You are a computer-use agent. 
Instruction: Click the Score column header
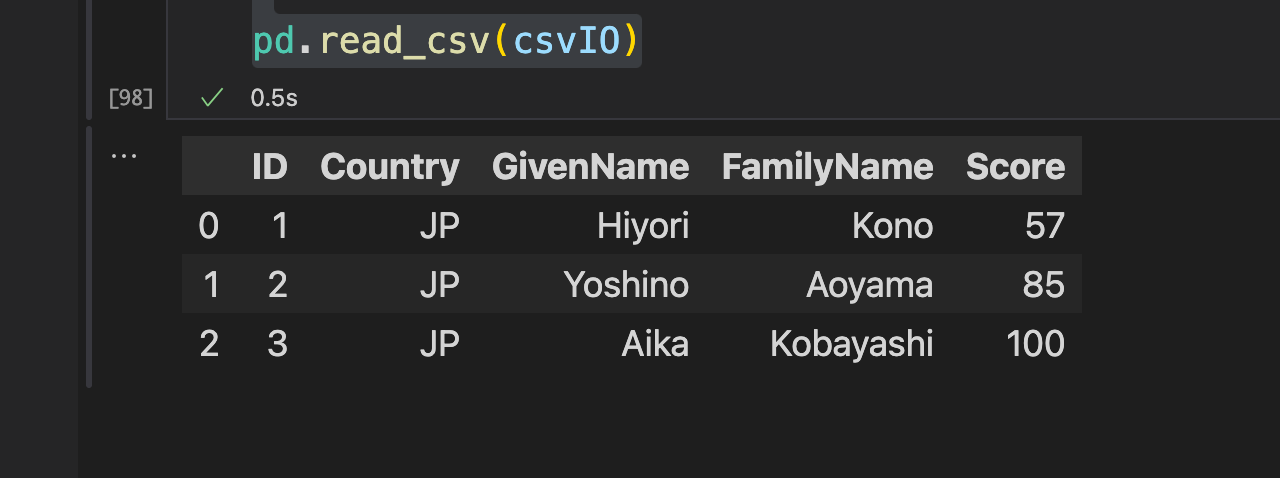pyautogui.click(x=1015, y=167)
